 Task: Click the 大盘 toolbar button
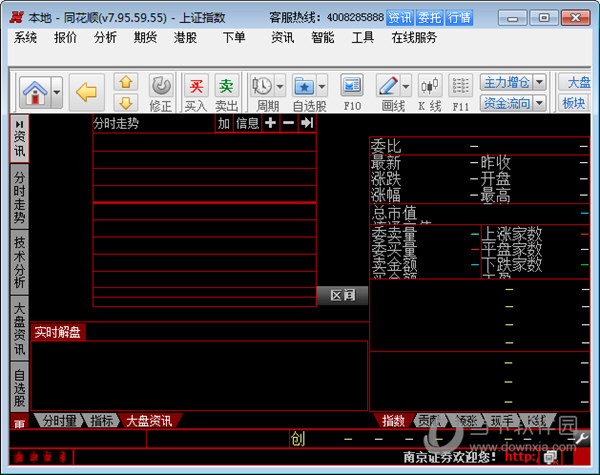pos(576,82)
